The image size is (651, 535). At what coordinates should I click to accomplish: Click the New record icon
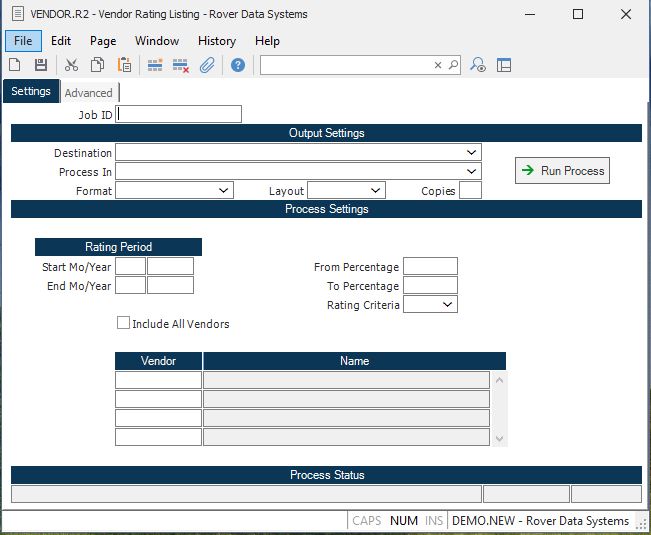(15, 65)
